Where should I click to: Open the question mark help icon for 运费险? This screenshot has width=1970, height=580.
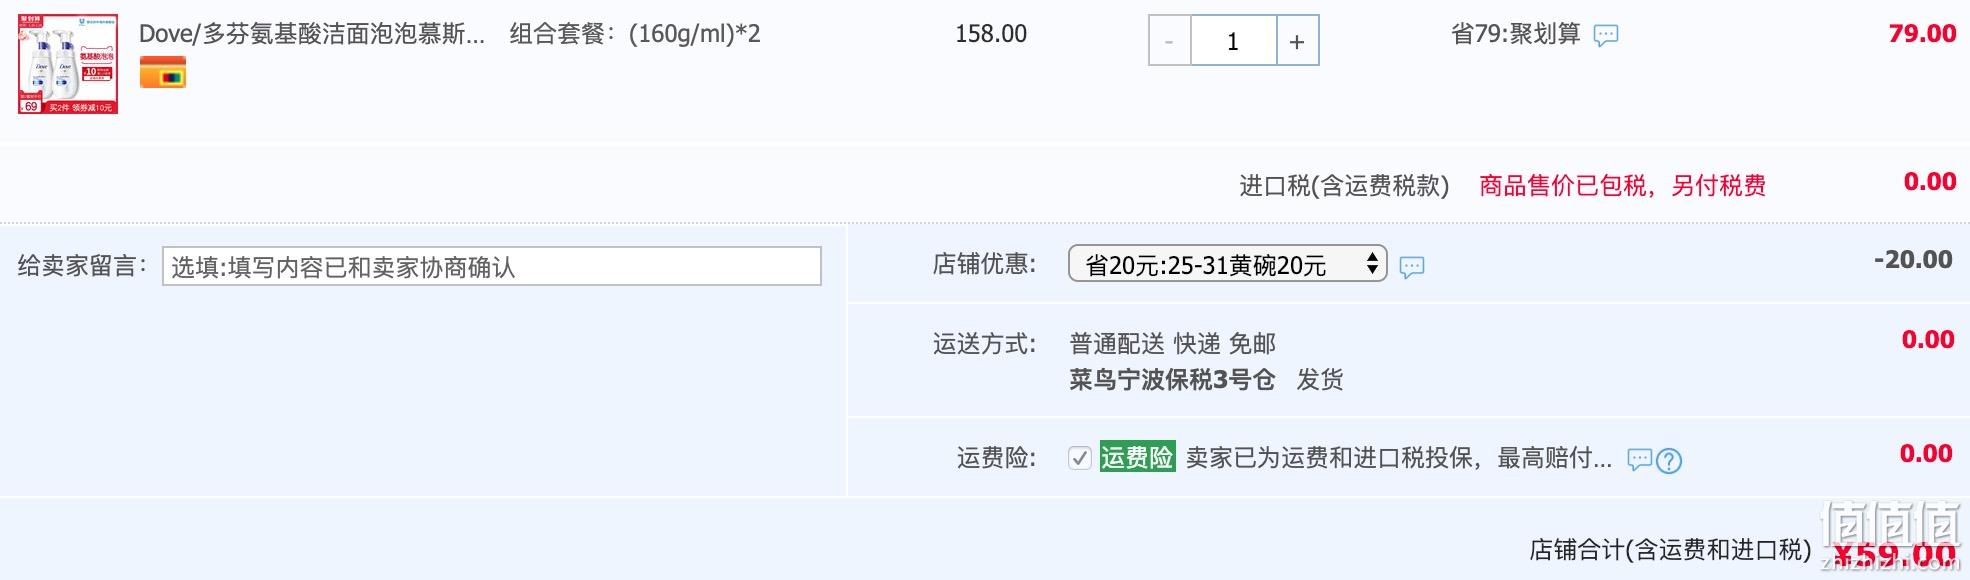1669,461
